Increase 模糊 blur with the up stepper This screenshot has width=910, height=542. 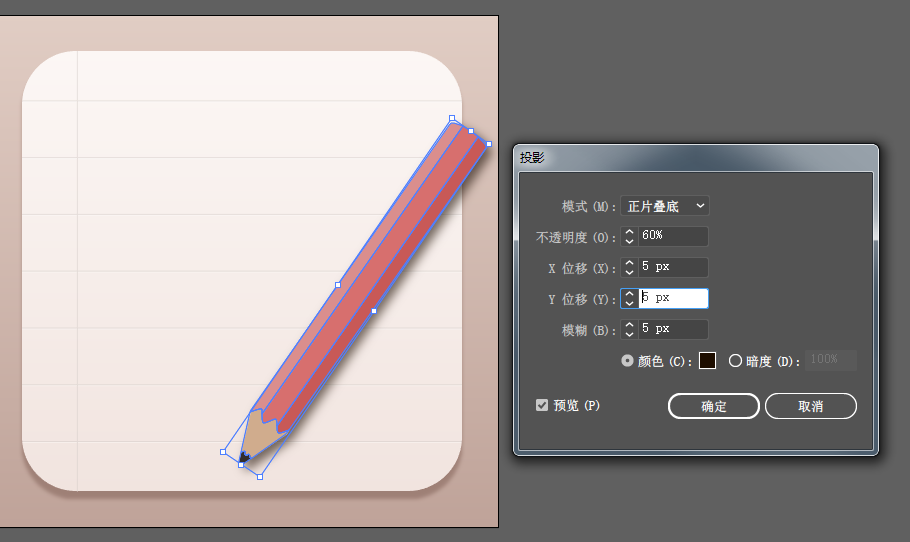click(630, 325)
